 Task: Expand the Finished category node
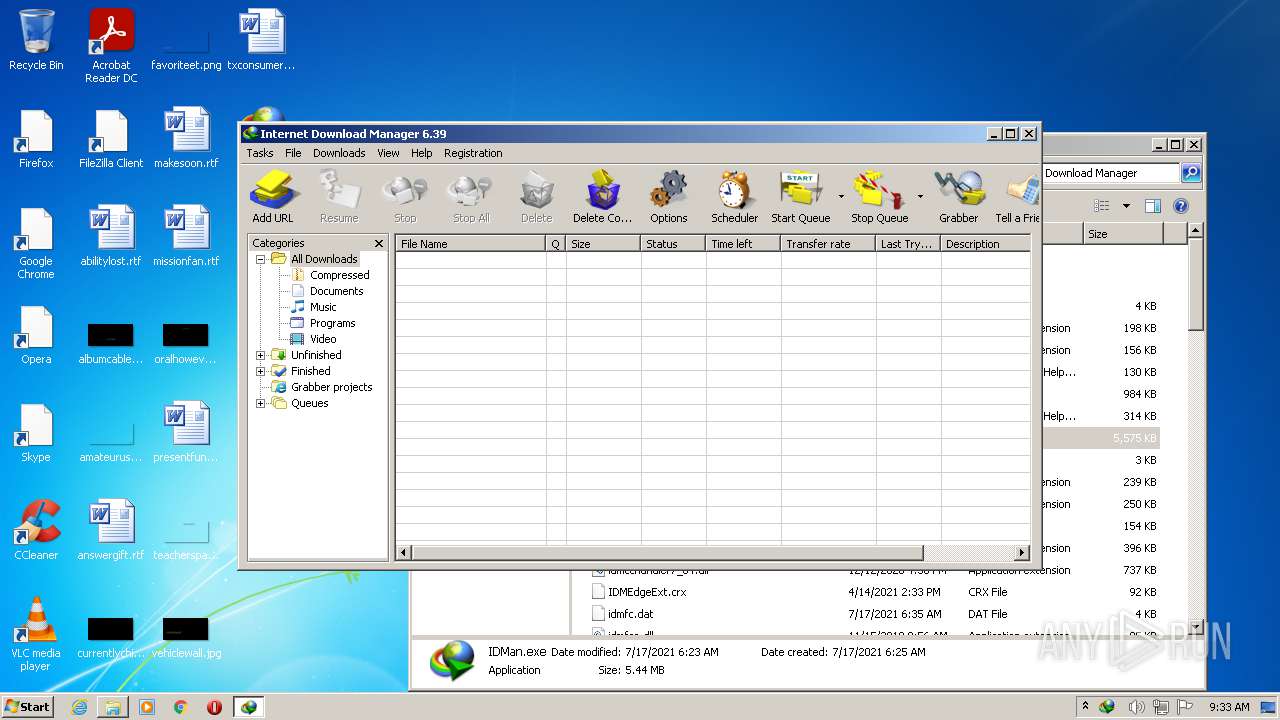tap(261, 371)
